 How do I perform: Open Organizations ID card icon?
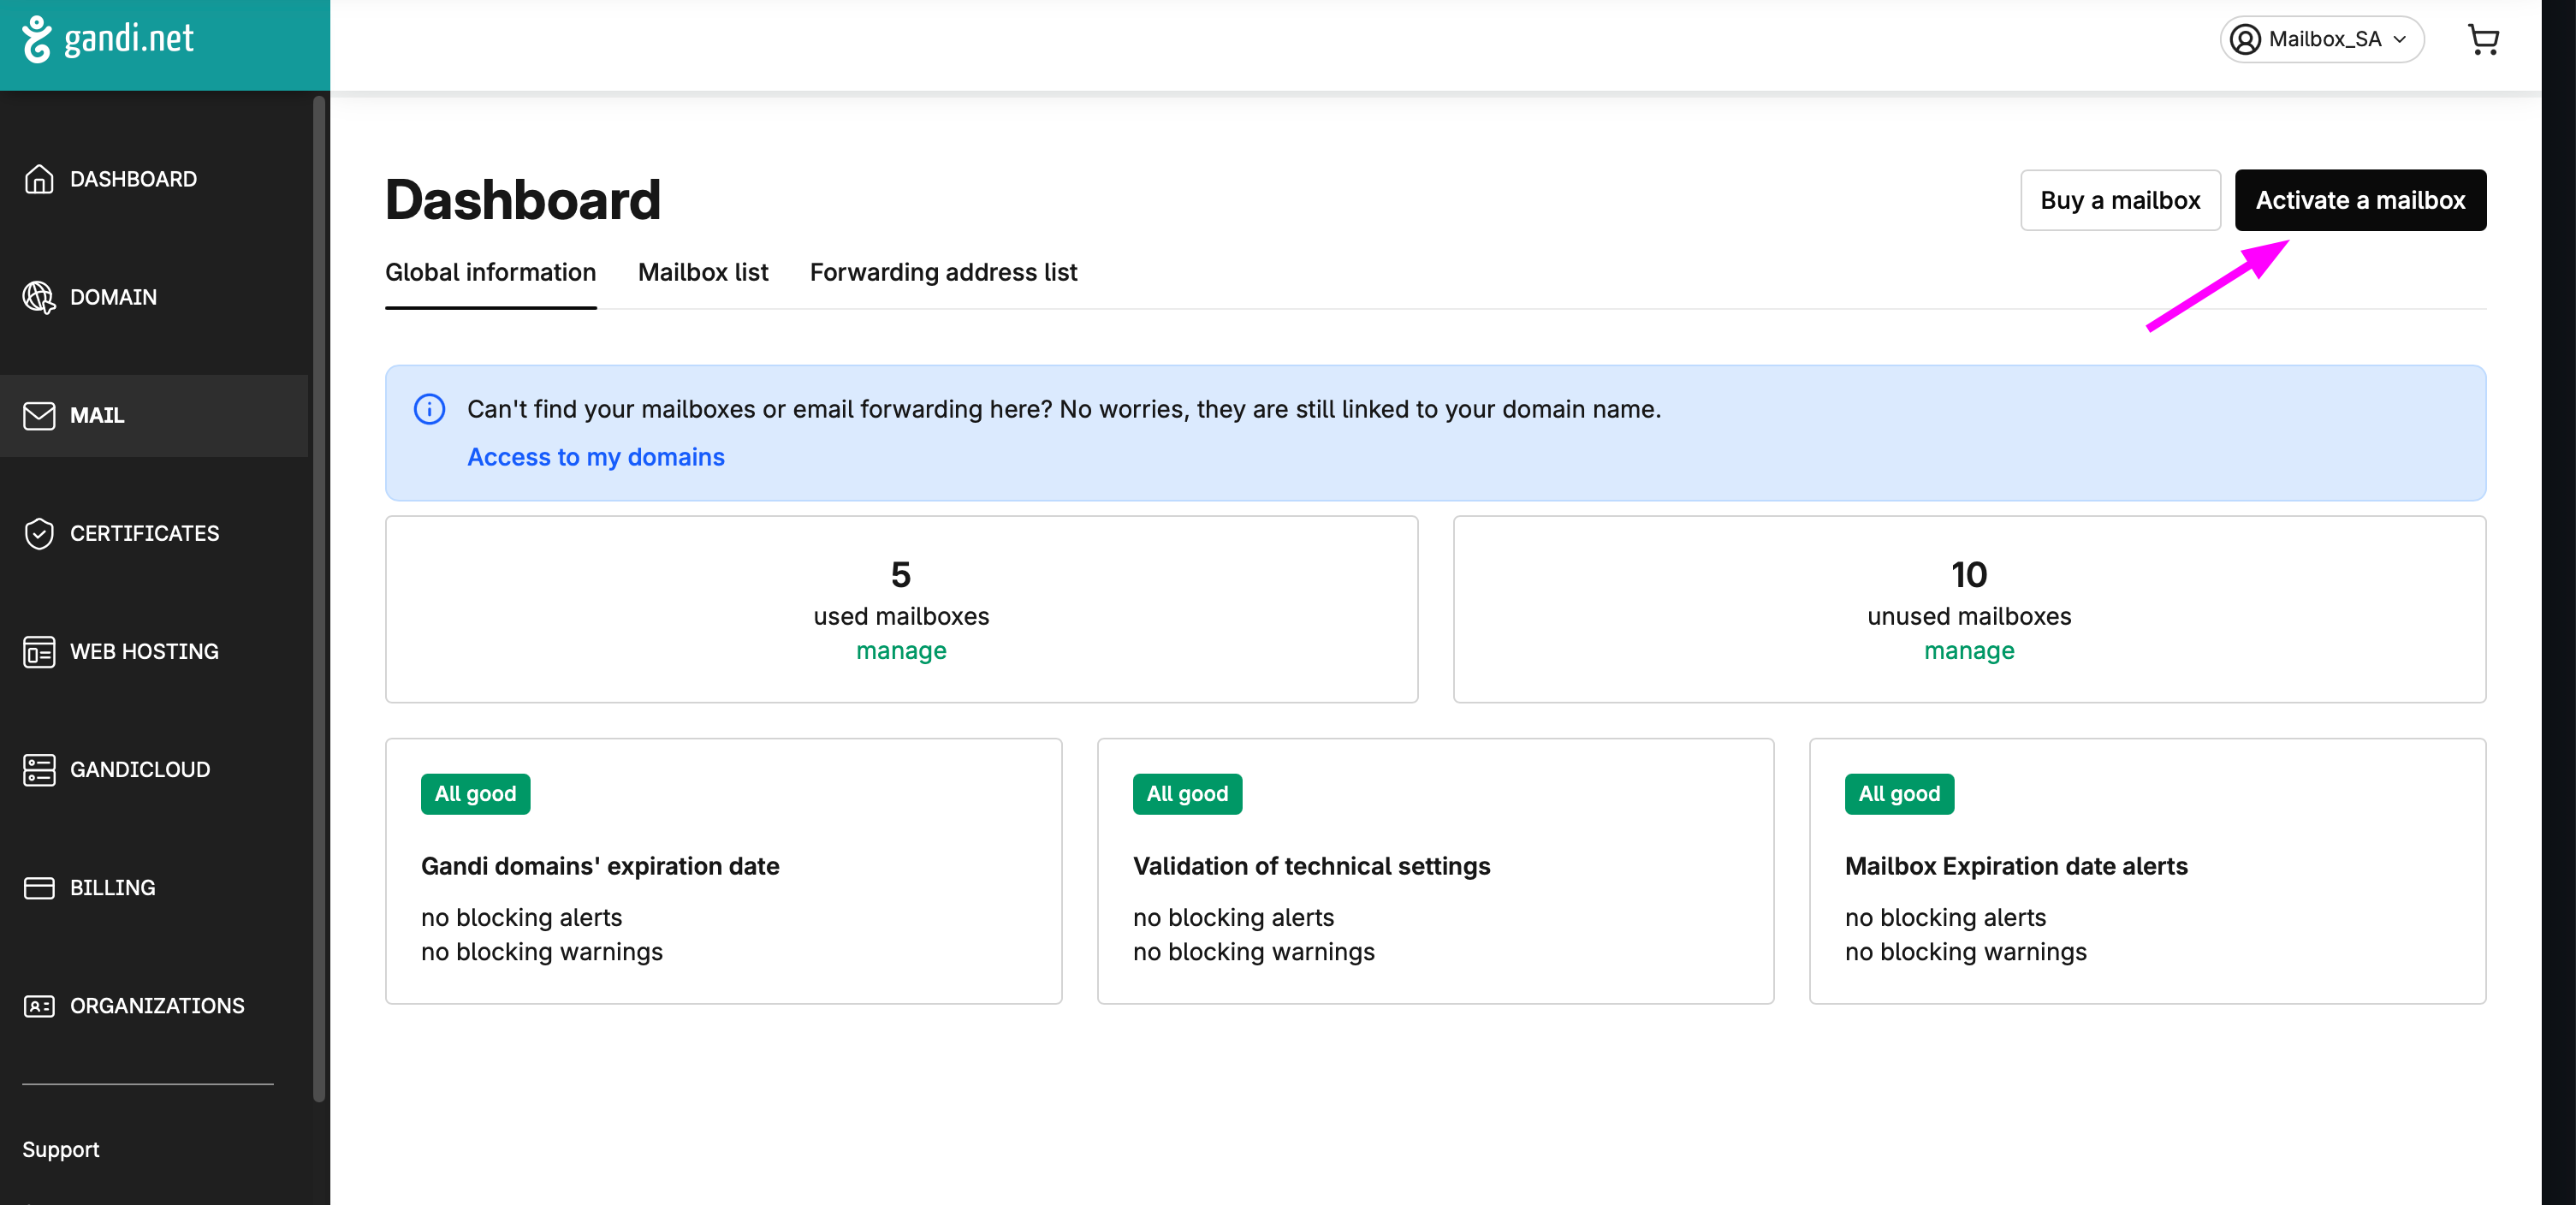39,1006
